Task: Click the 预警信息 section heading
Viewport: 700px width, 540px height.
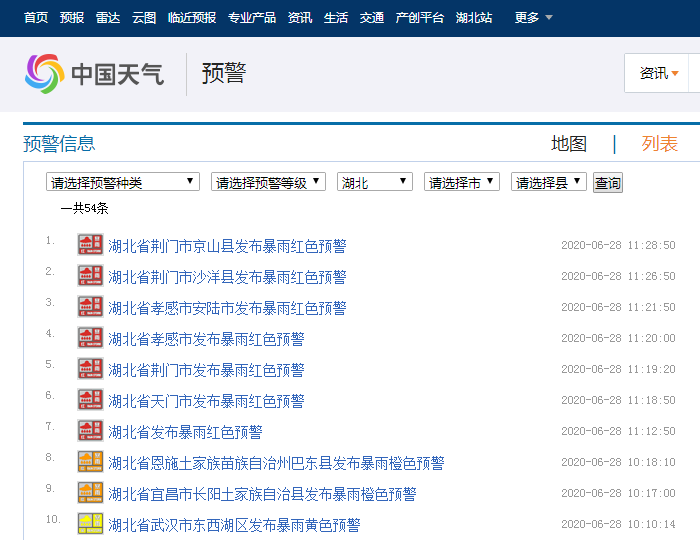Action: [59, 144]
